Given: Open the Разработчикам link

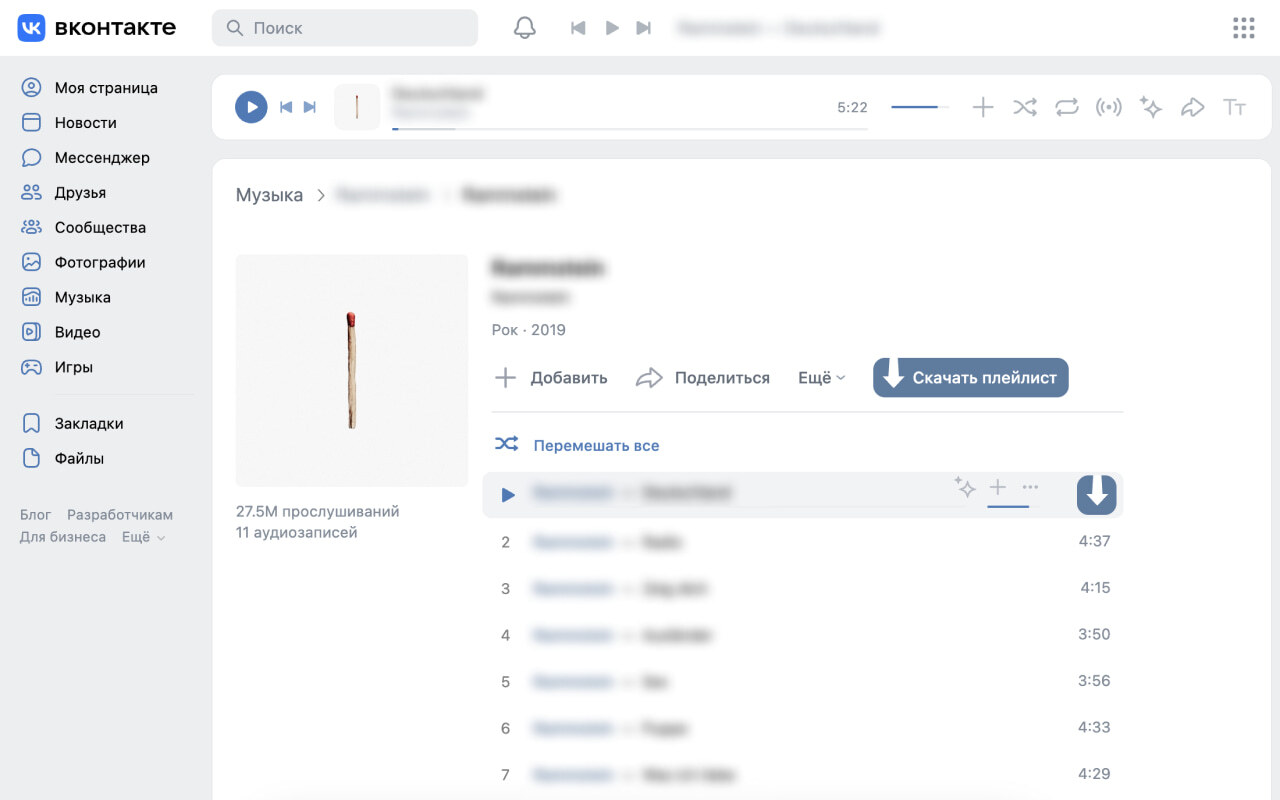Looking at the screenshot, I should (x=118, y=514).
